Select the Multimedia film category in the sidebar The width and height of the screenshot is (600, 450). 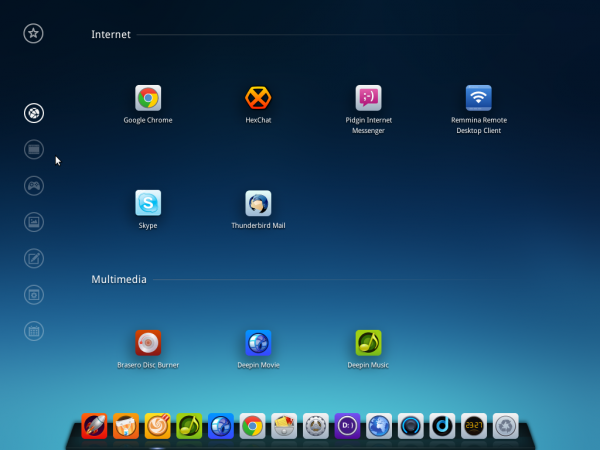click(x=34, y=149)
